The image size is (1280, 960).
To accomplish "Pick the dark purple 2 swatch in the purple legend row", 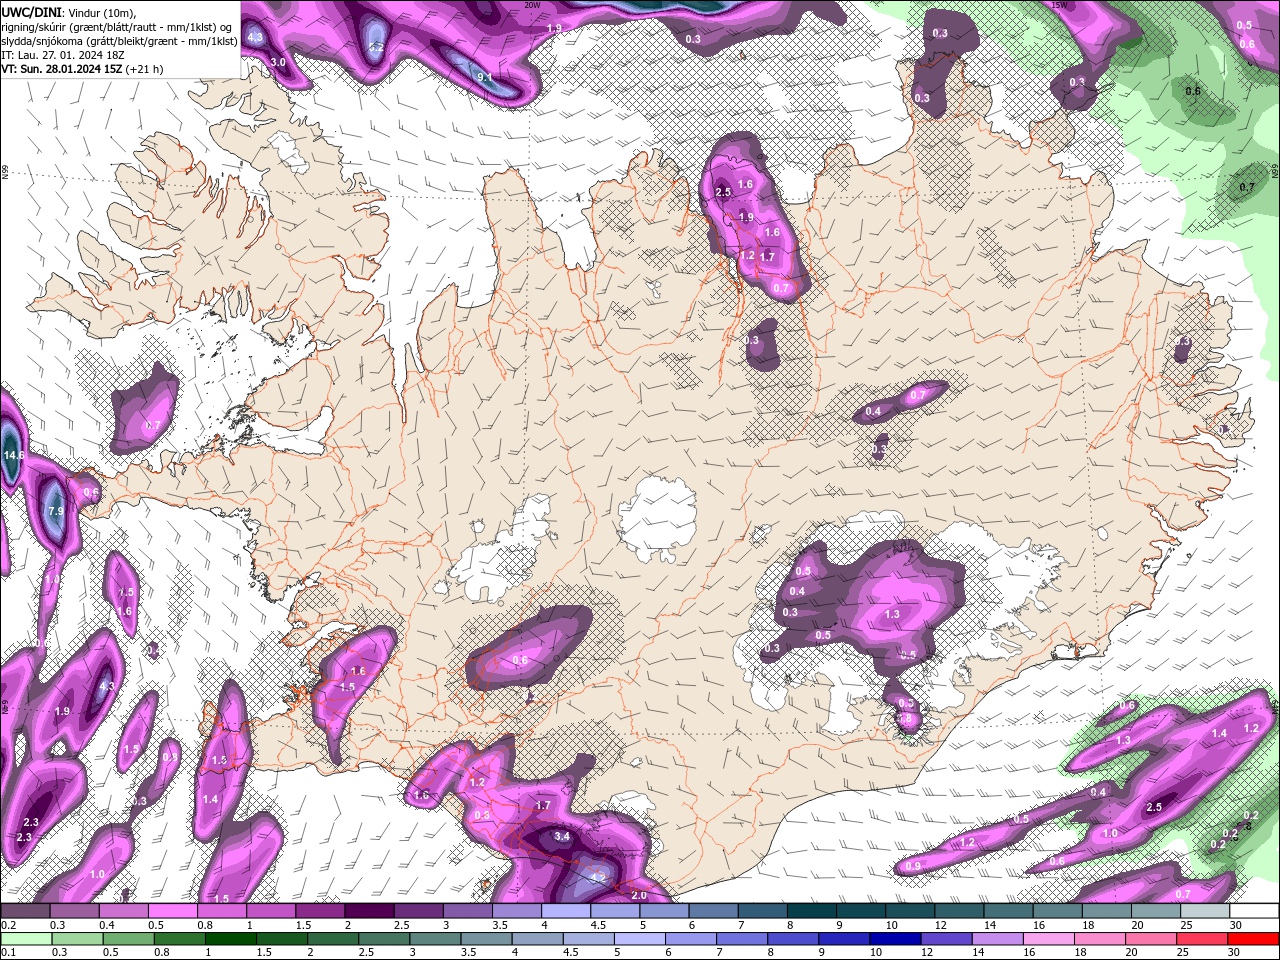I will [369, 911].
